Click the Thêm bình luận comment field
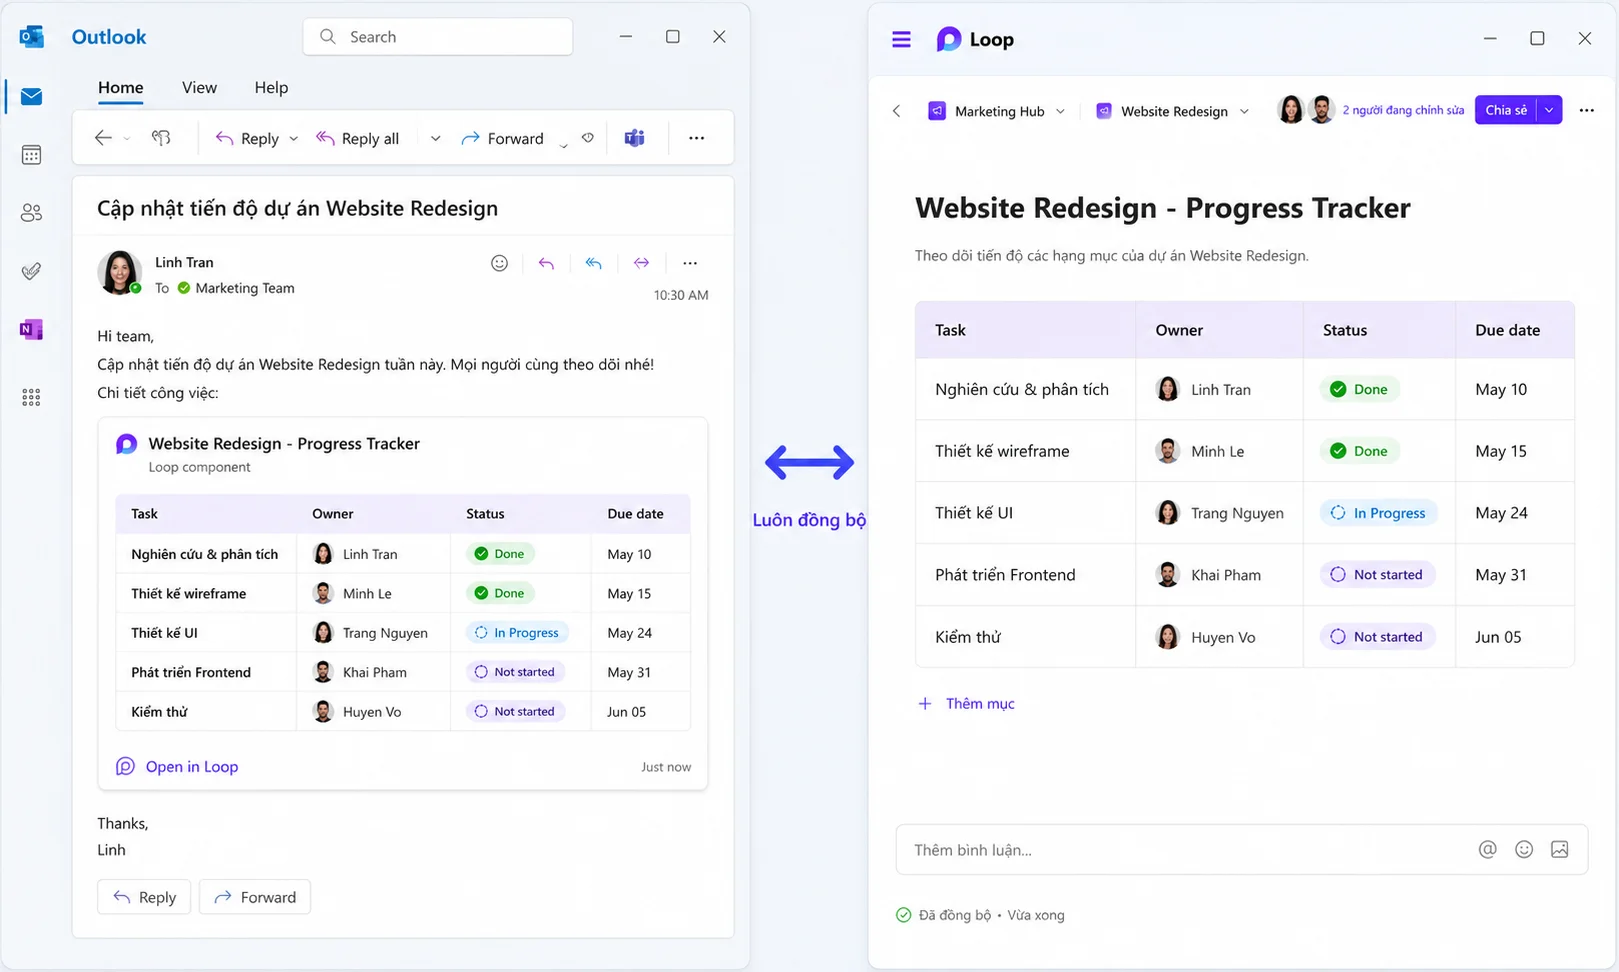 point(1241,850)
